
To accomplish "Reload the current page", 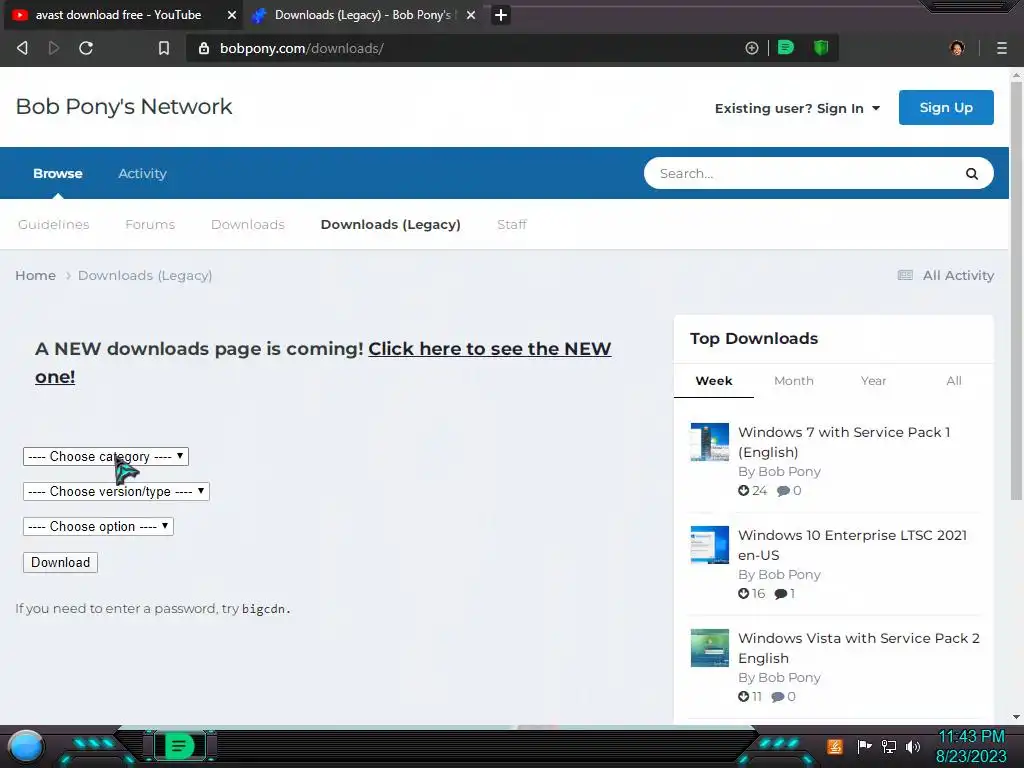I will point(86,48).
